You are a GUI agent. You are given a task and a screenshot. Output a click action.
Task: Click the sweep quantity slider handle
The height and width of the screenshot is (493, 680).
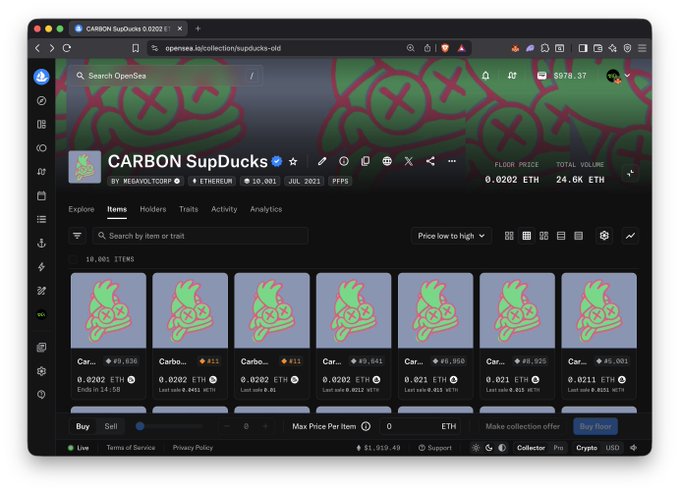(x=140, y=426)
